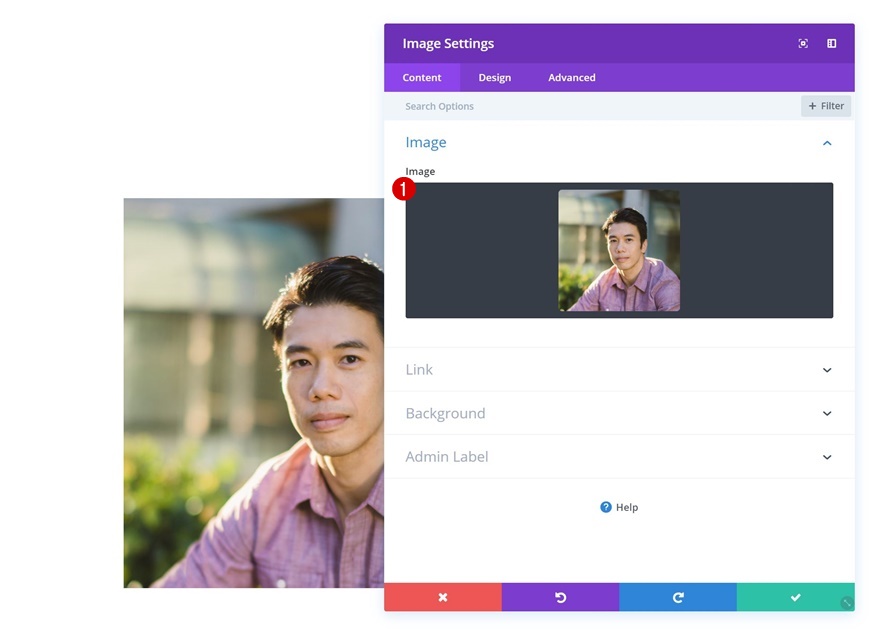Image resolution: width=880 pixels, height=637 pixels.
Task: Click the resize handle at the modal corner
Action: pos(847,603)
